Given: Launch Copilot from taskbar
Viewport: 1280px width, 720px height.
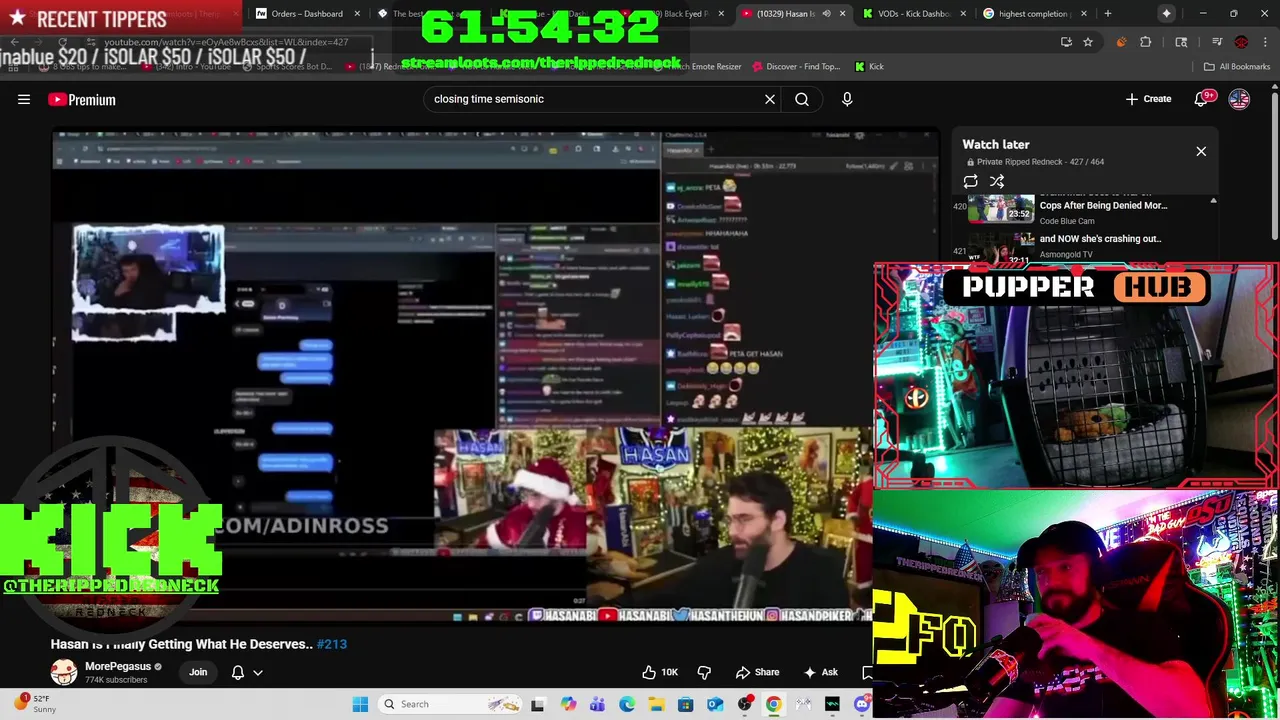Looking at the screenshot, I should (x=568, y=704).
